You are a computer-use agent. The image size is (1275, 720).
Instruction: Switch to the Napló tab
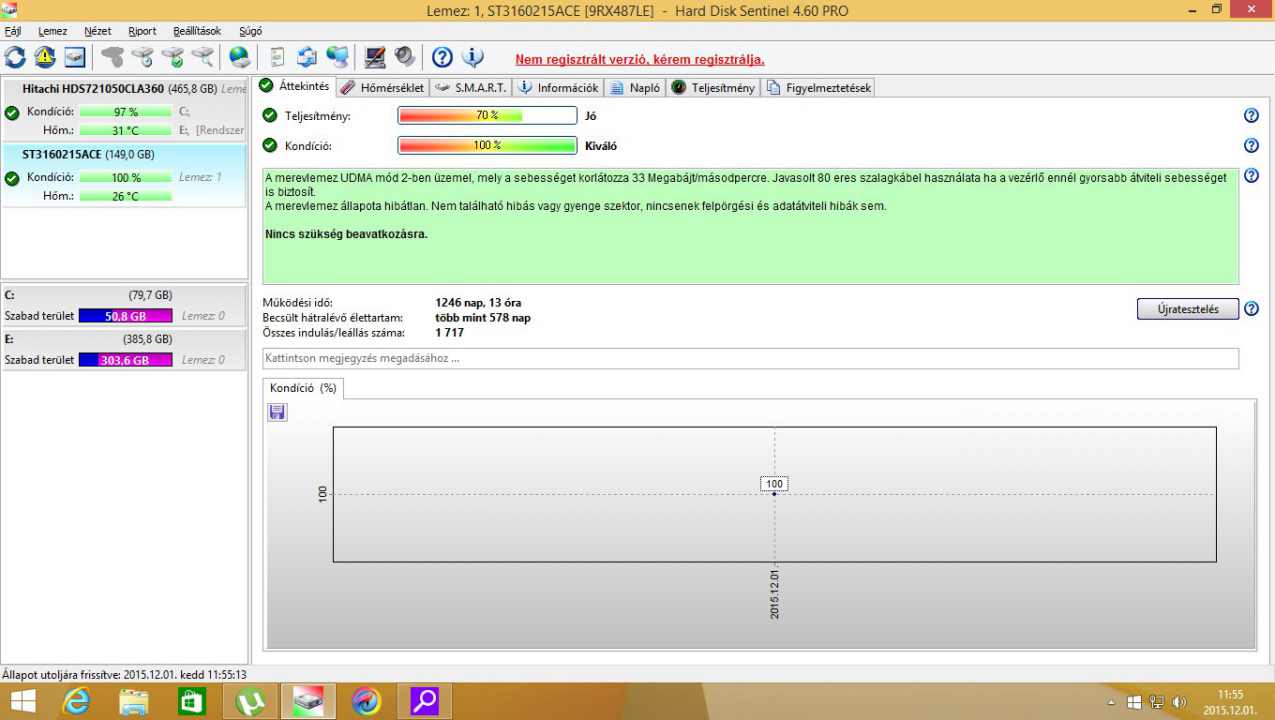click(x=635, y=88)
